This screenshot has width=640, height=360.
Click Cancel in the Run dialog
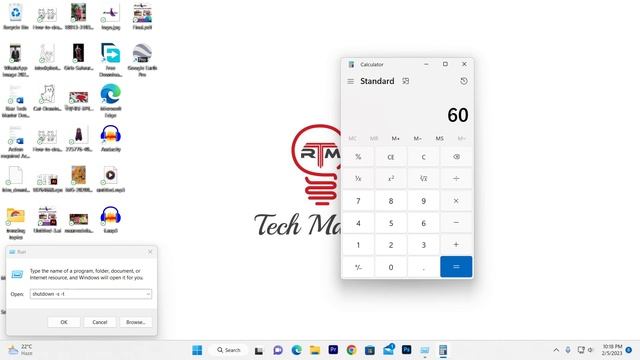tap(100, 322)
